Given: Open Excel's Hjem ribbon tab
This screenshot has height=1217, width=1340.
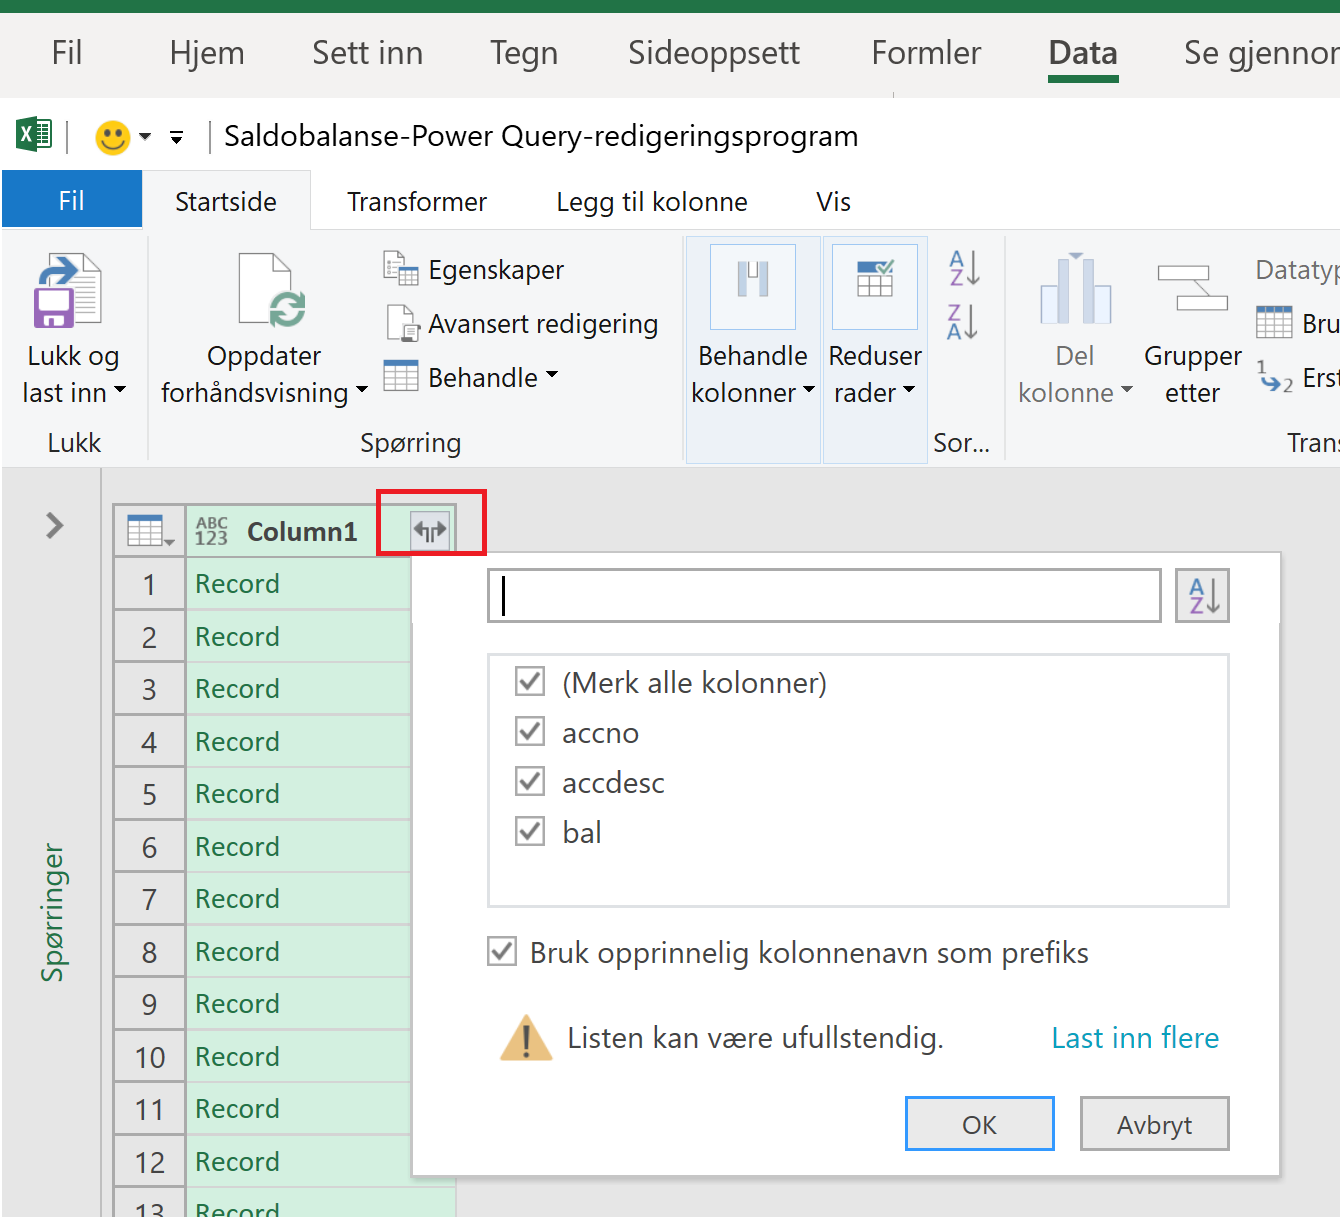Looking at the screenshot, I should pos(207,53).
